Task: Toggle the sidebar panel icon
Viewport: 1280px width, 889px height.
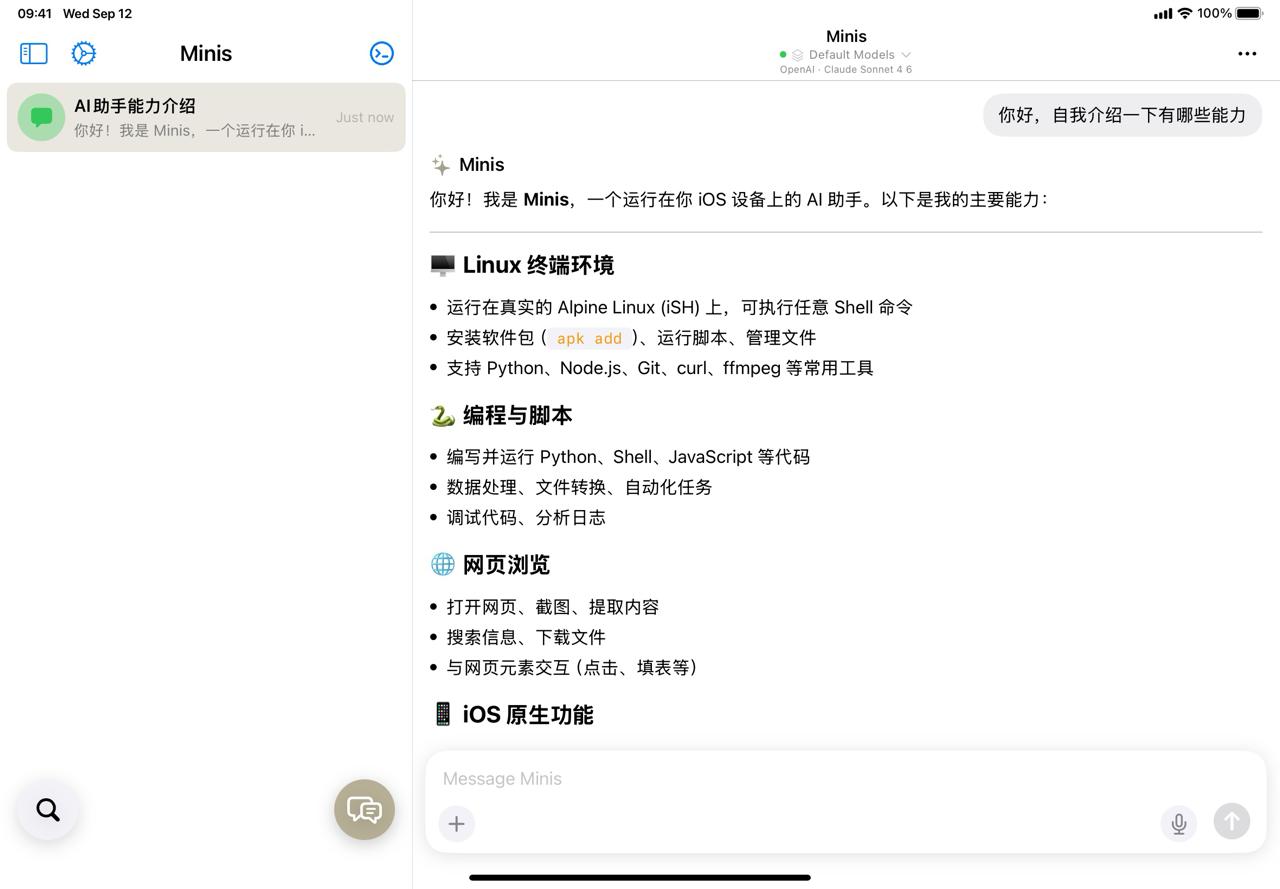Action: [34, 53]
